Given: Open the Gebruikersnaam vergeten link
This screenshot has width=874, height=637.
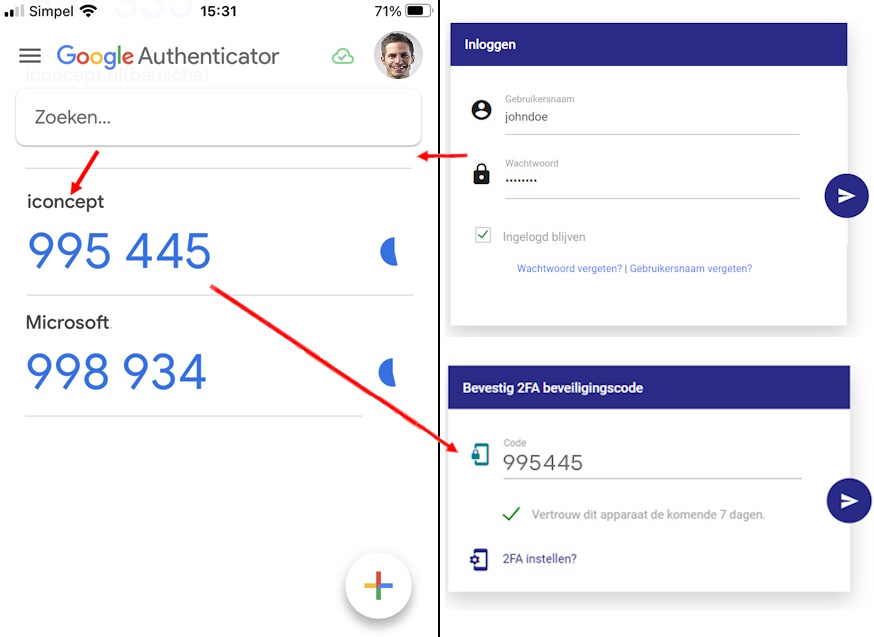Looking at the screenshot, I should point(691,269).
